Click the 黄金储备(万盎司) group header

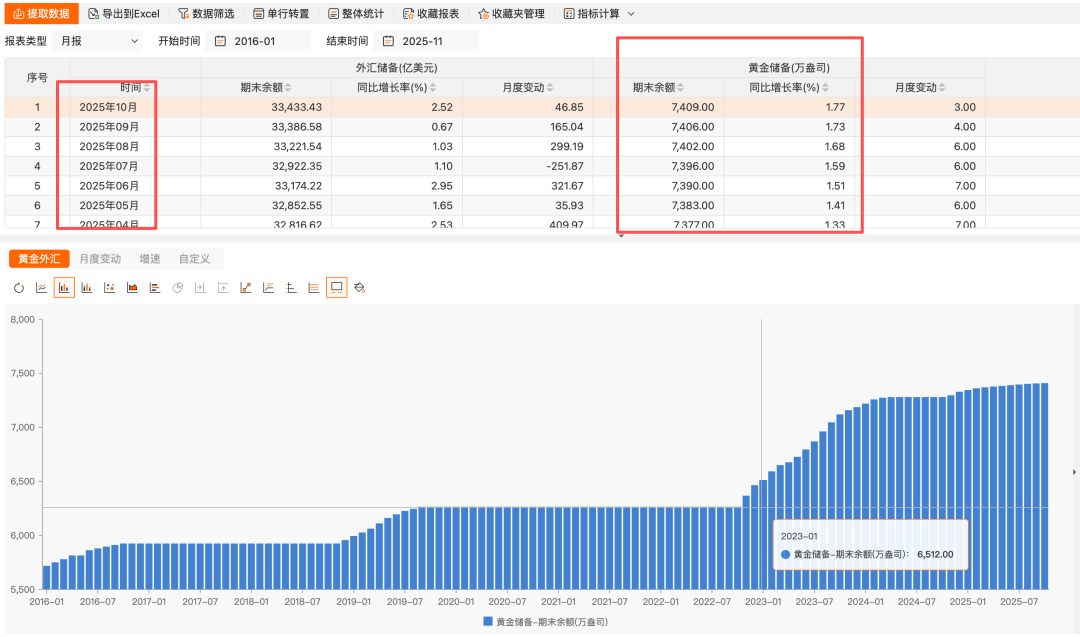pos(789,67)
